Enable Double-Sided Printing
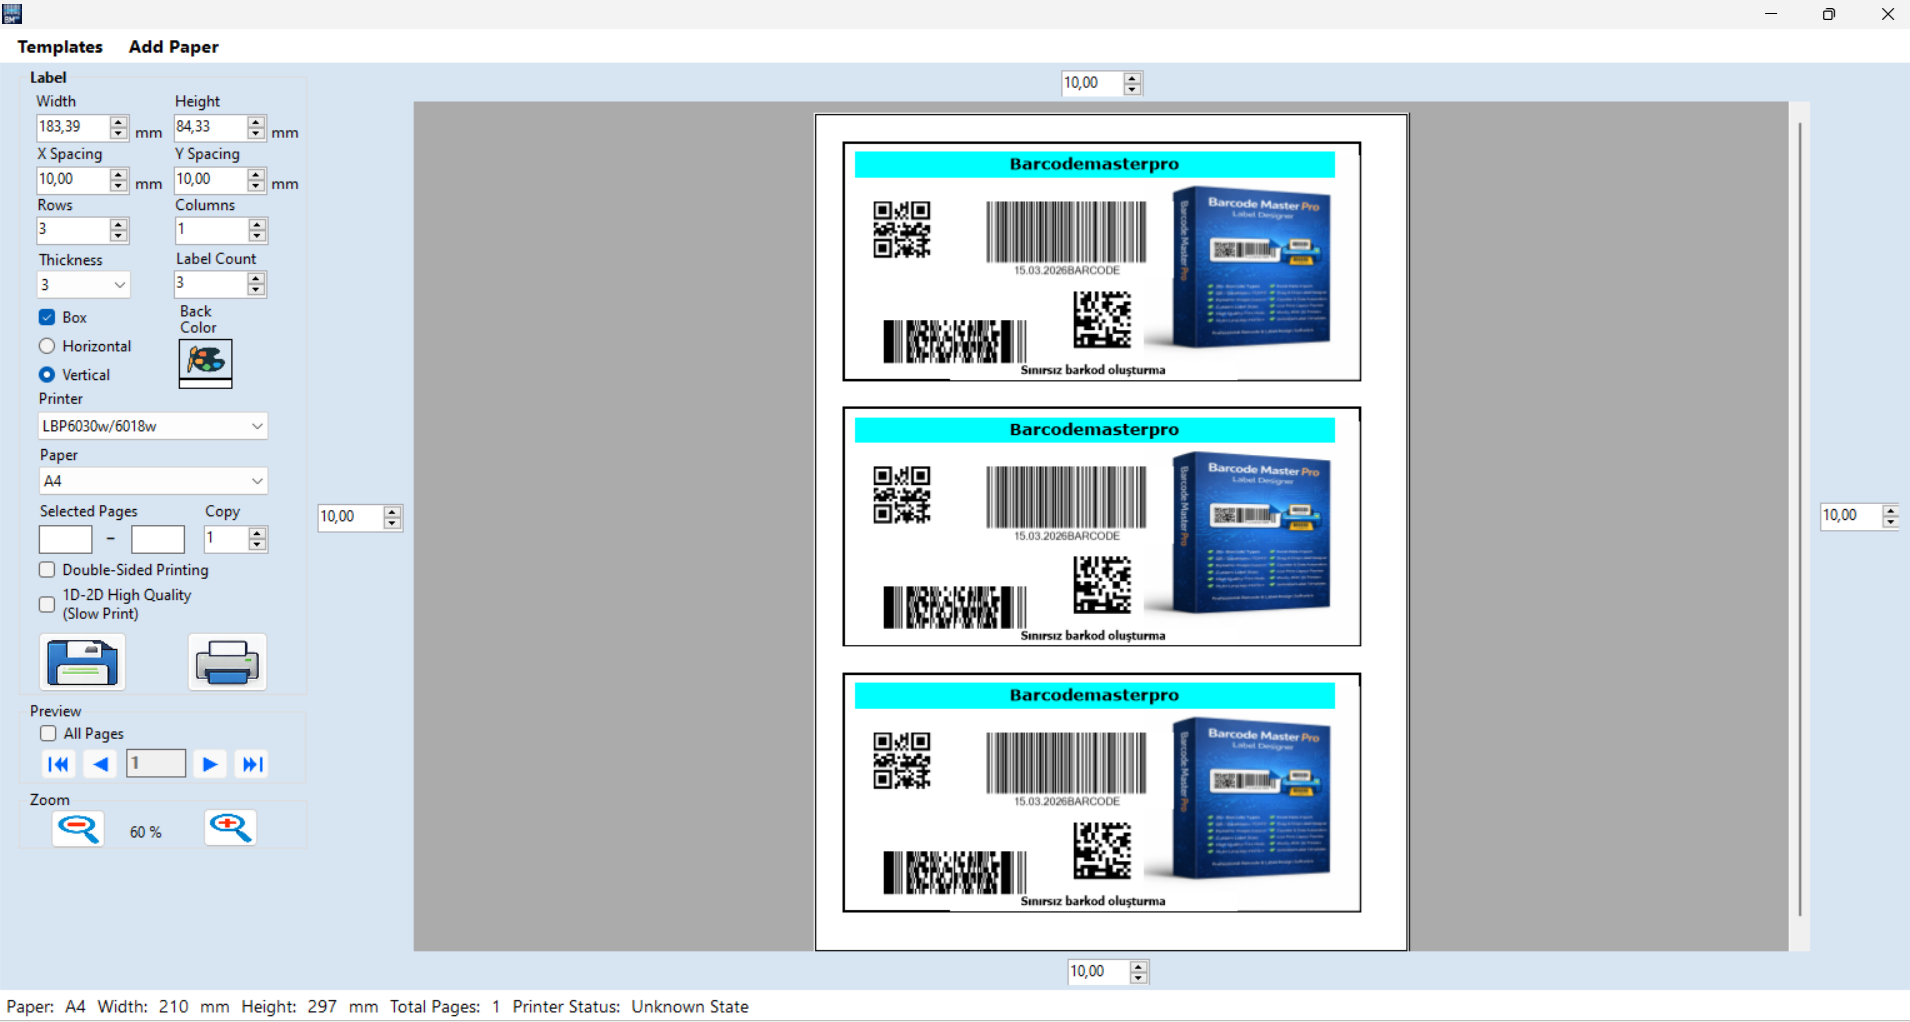 click(x=47, y=570)
